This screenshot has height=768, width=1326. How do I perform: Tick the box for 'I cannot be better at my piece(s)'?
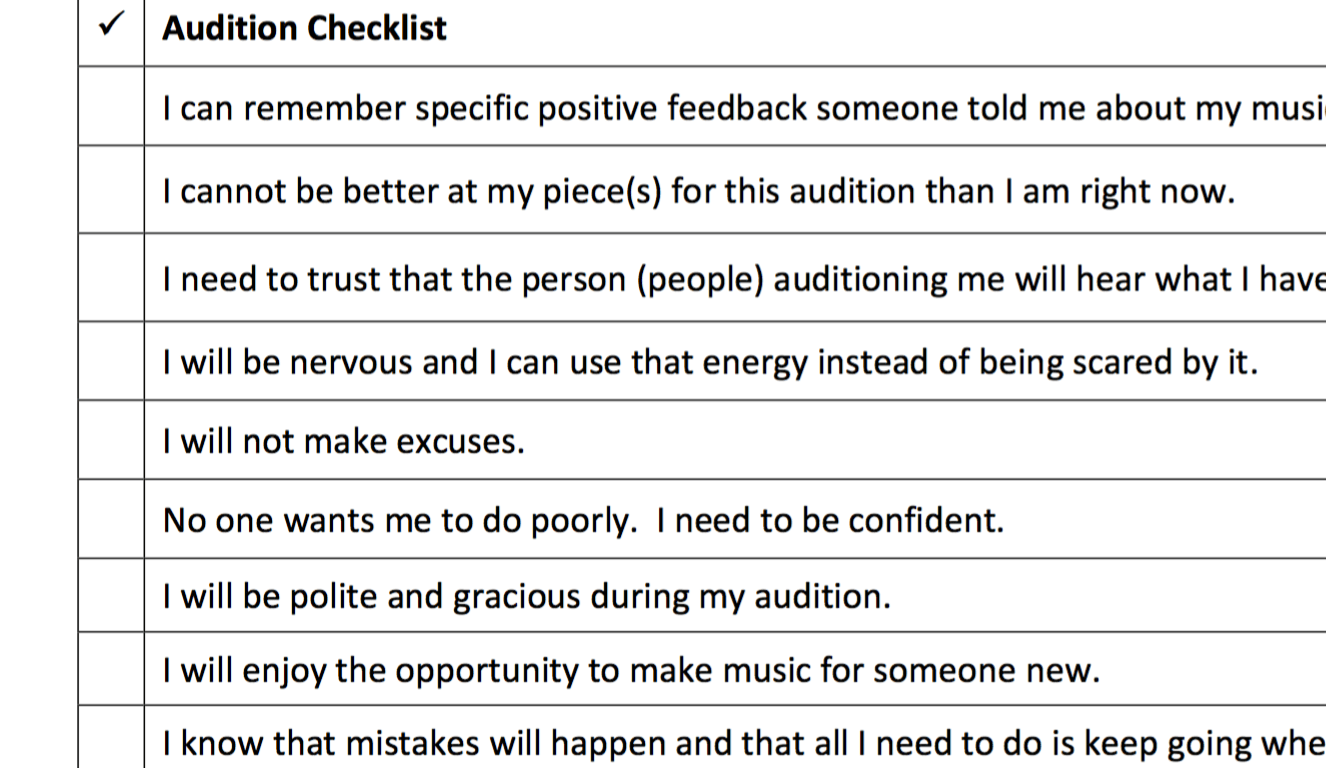[111, 190]
